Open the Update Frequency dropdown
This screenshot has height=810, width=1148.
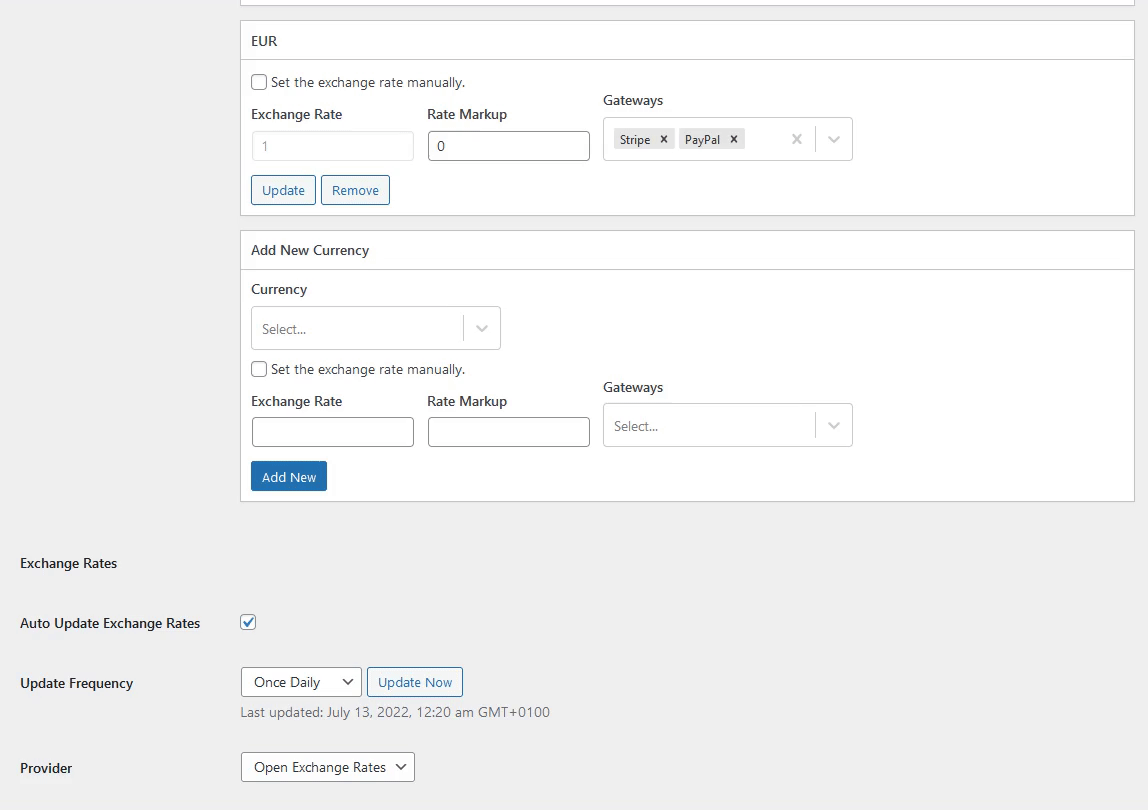(300, 683)
